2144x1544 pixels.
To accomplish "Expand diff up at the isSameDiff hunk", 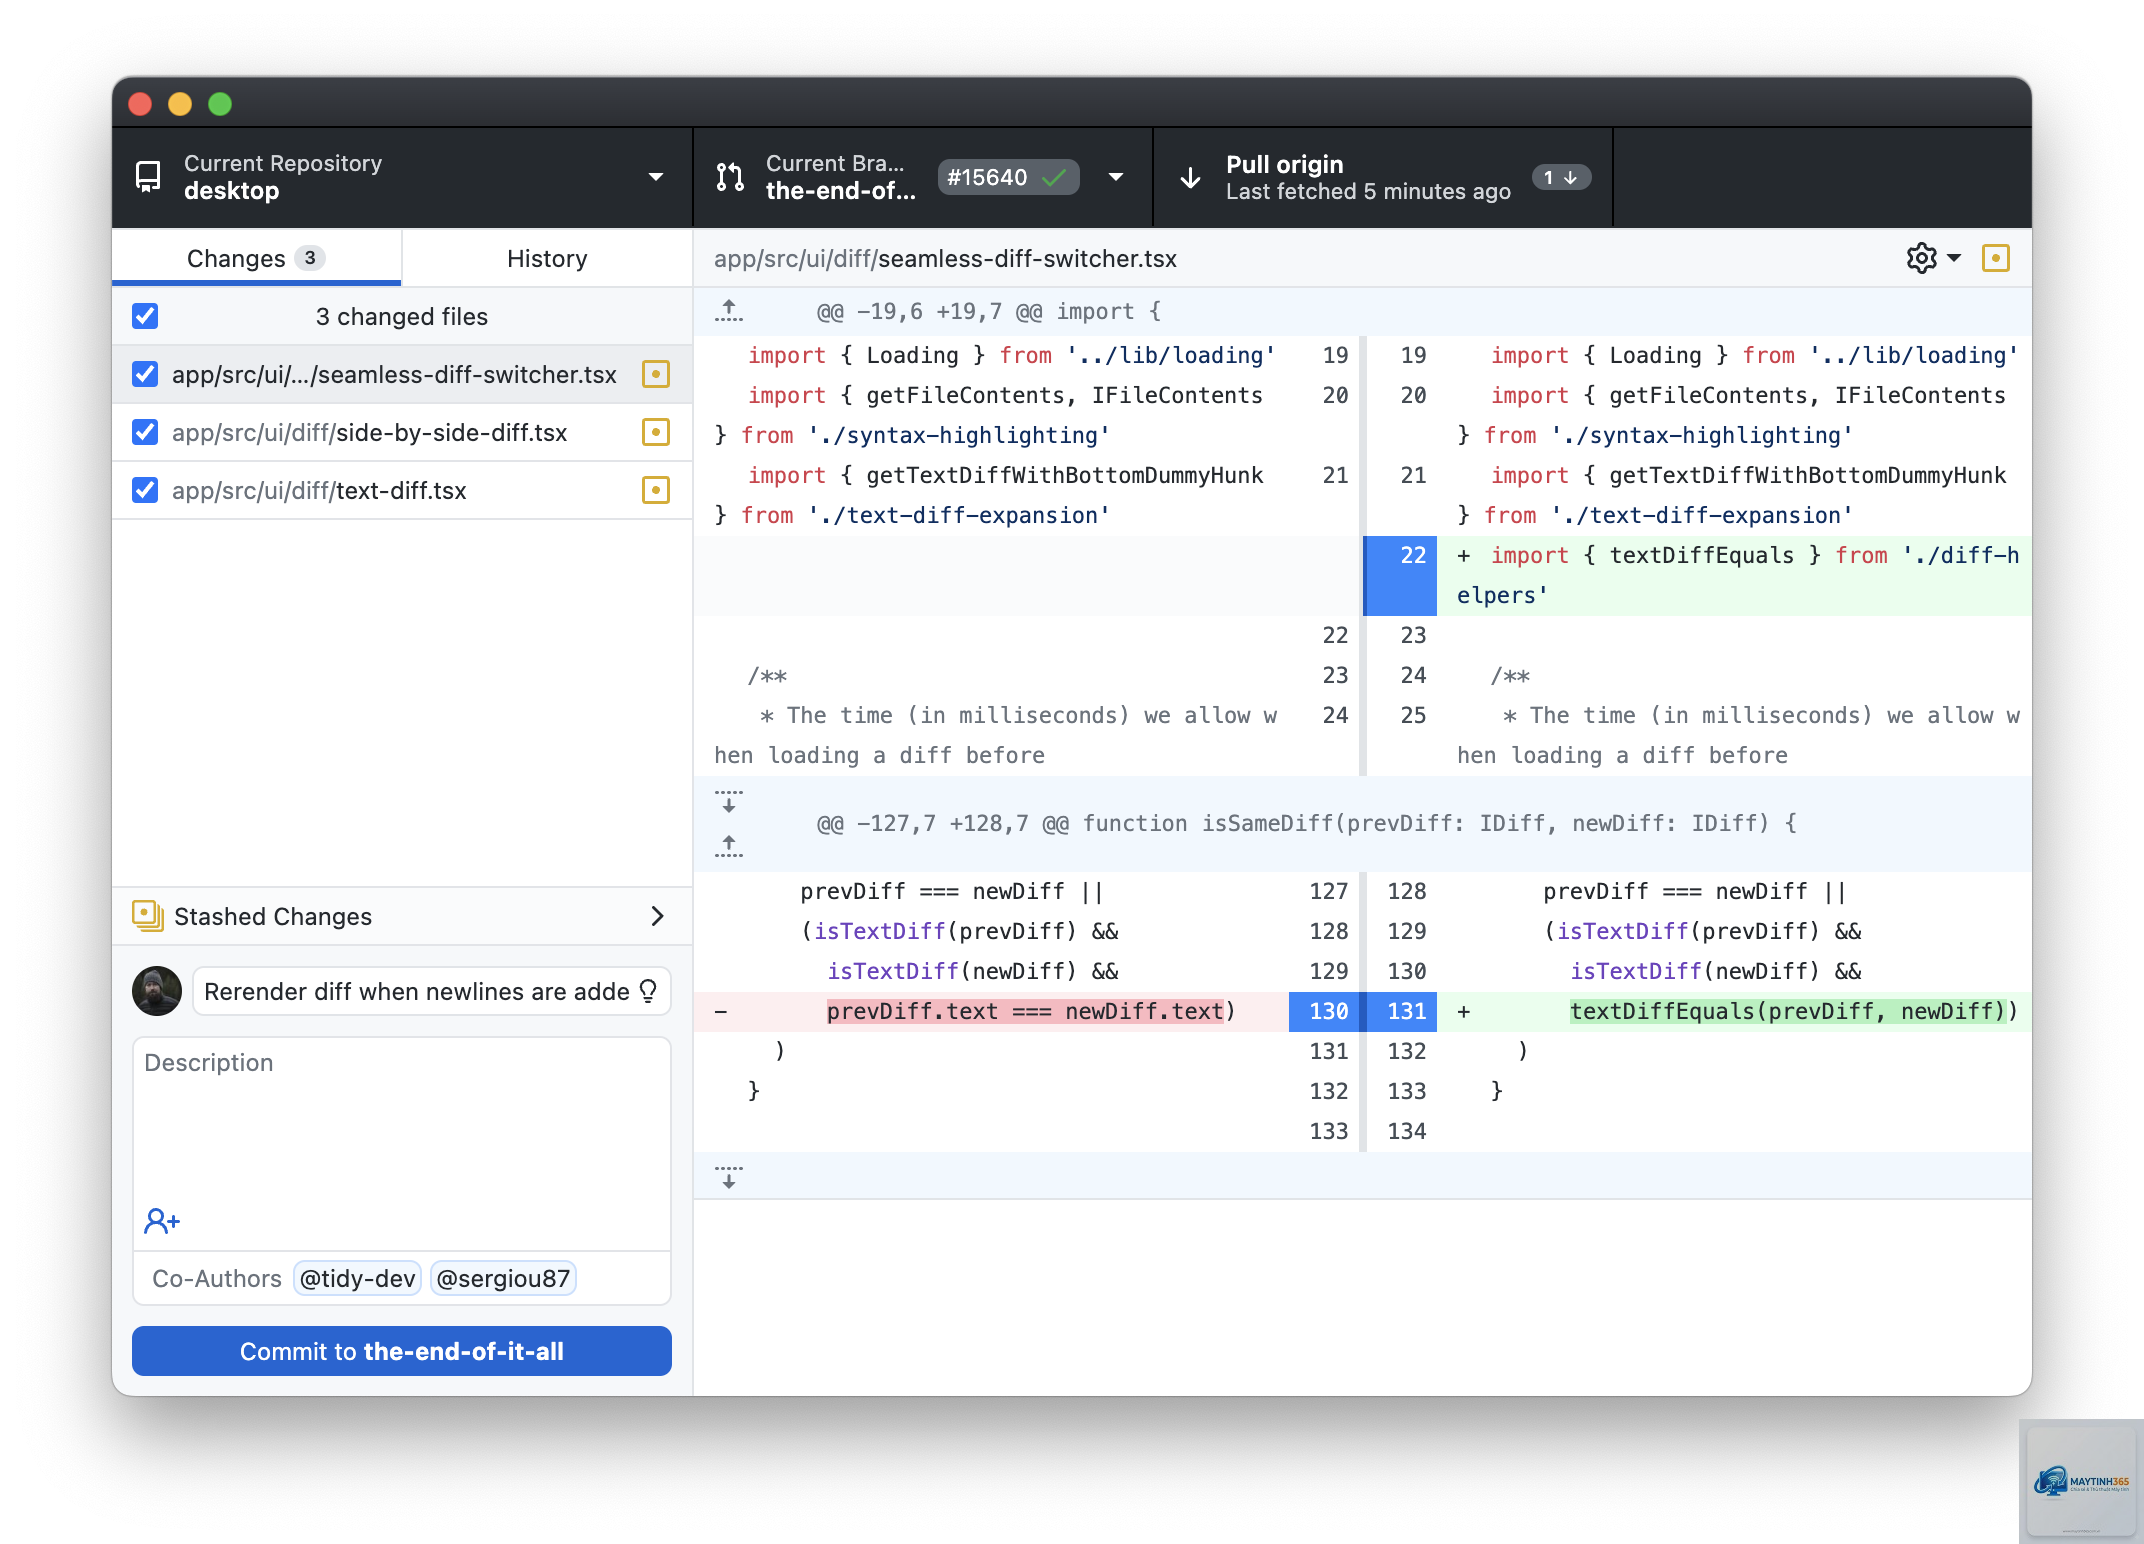I will [x=729, y=845].
